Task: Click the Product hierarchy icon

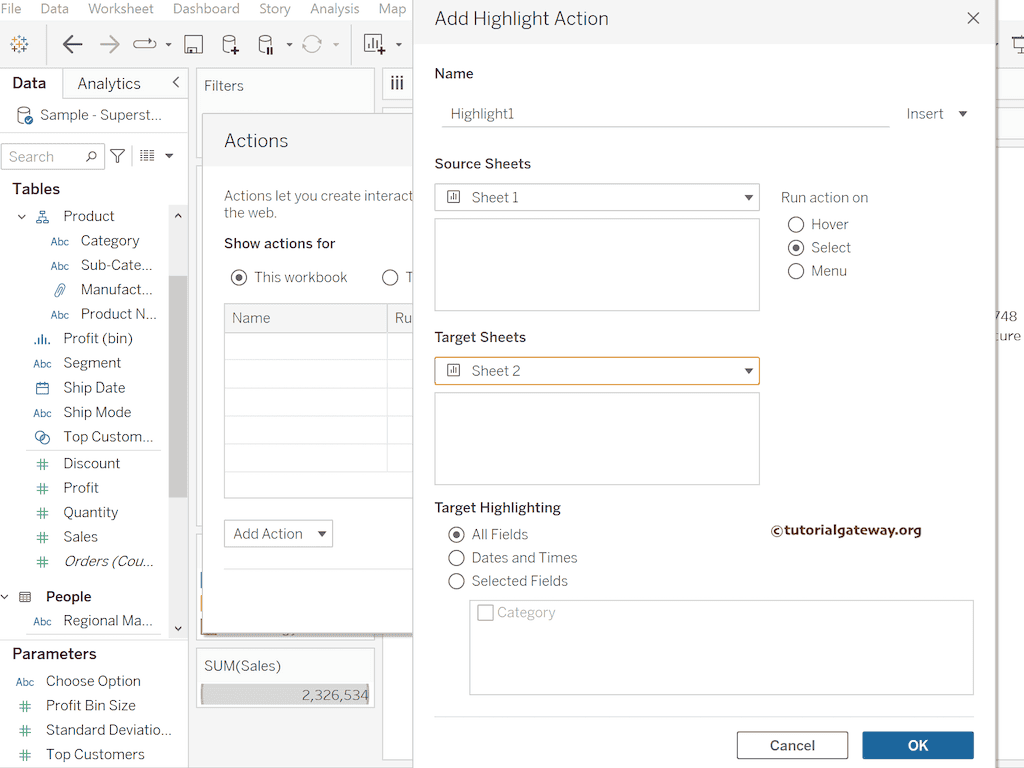Action: tap(42, 217)
